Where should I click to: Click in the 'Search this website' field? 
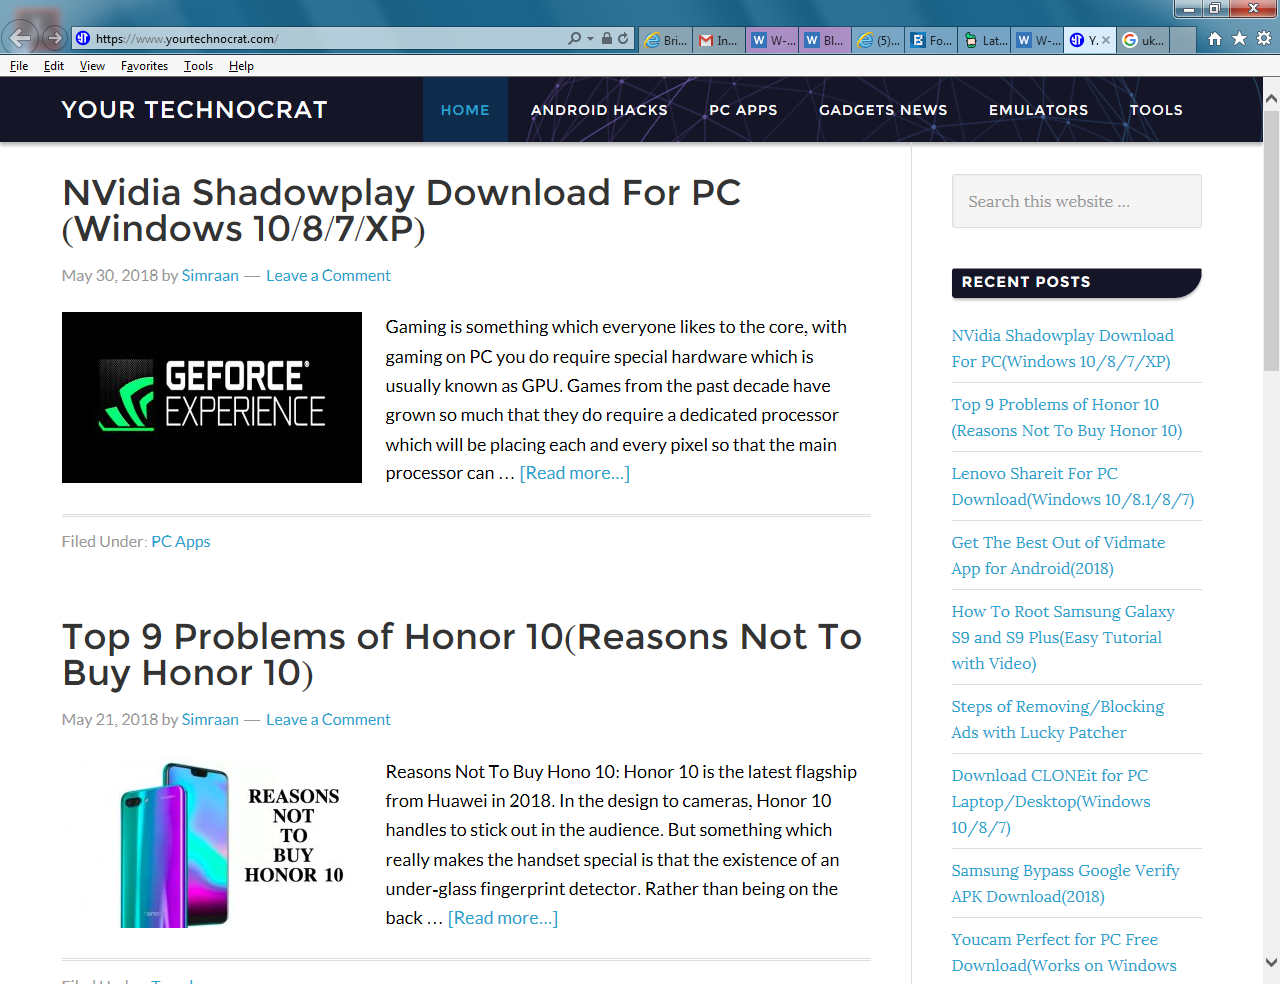point(1076,201)
